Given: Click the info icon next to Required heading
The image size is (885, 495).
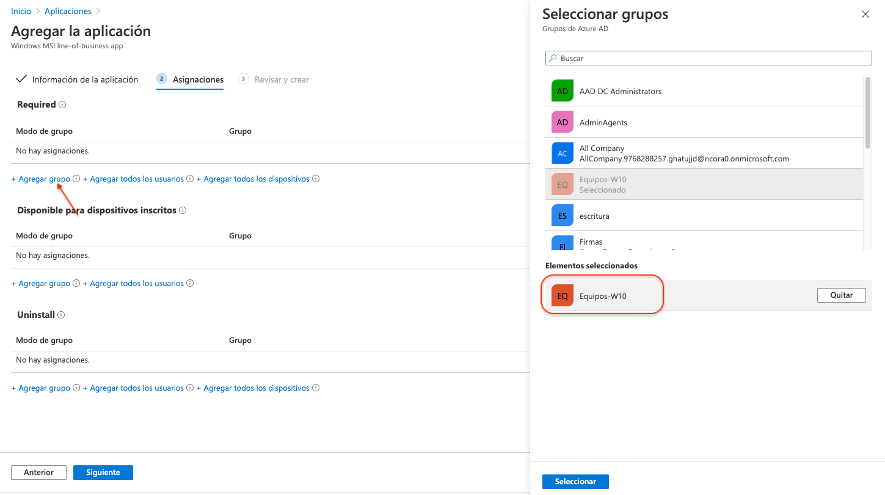Looking at the screenshot, I should point(62,104).
